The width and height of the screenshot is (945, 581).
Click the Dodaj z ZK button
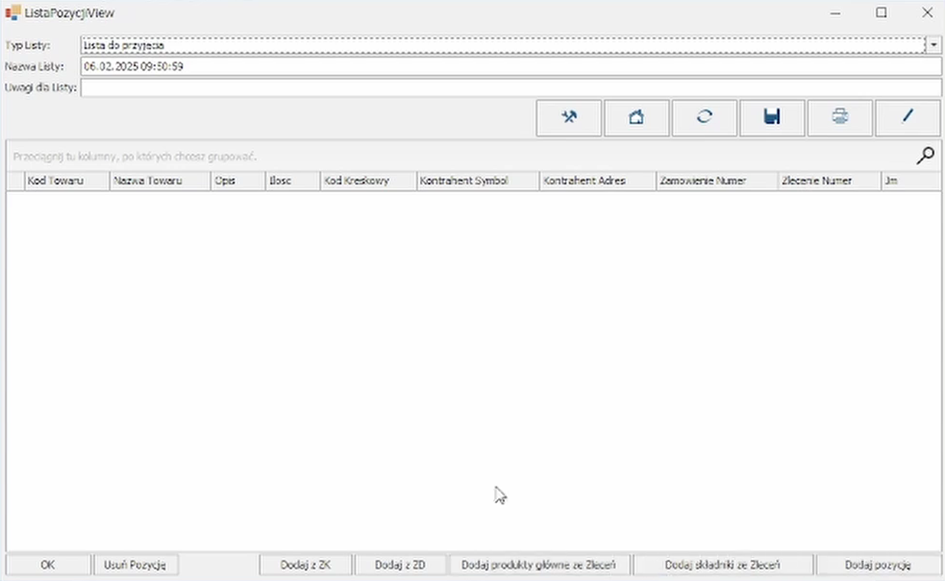305,565
